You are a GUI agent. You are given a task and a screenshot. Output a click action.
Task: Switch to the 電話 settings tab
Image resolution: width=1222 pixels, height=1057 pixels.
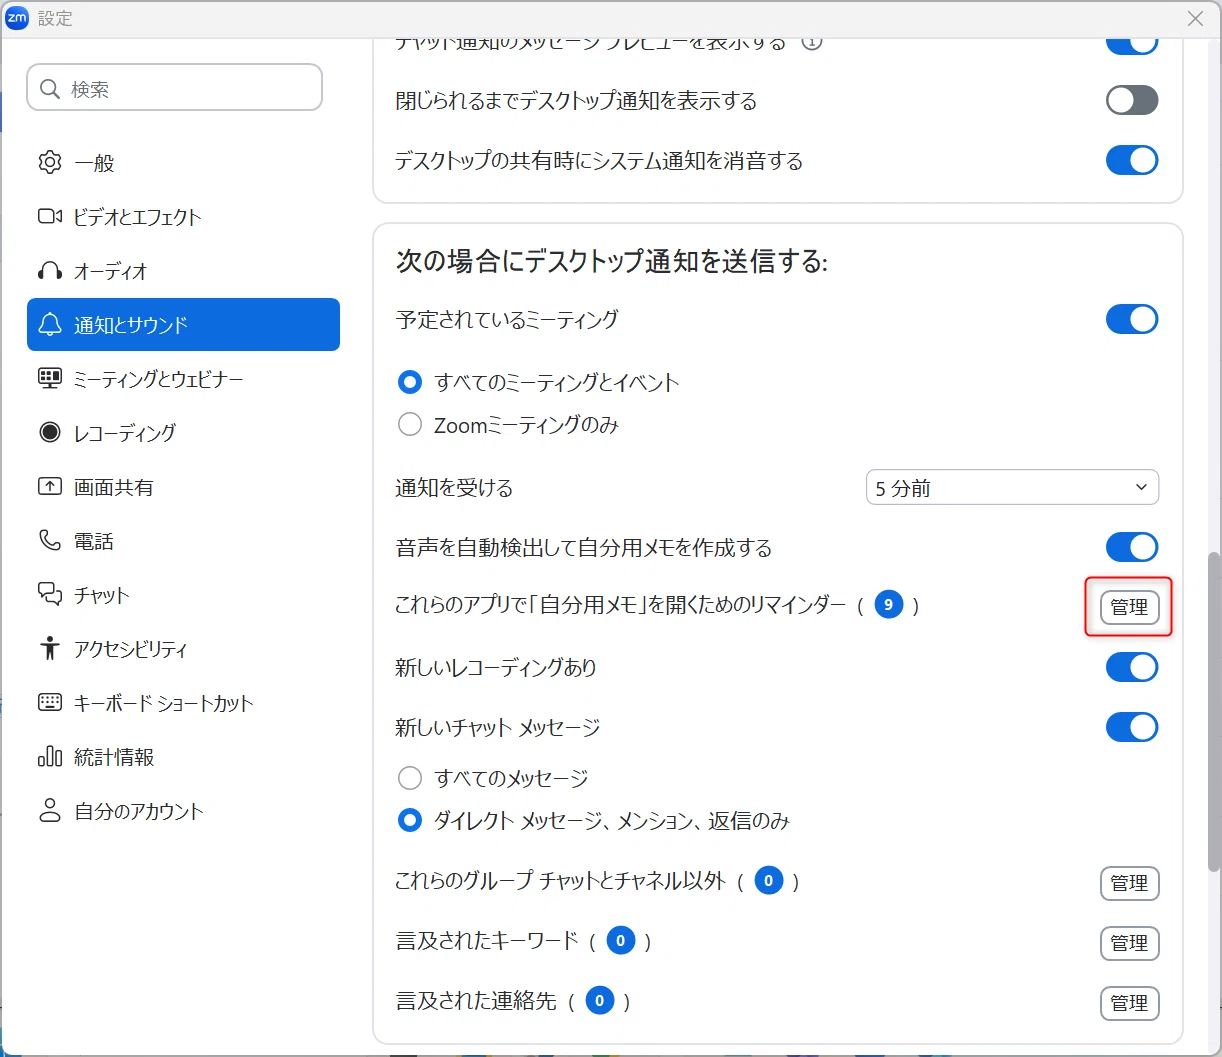[183, 541]
